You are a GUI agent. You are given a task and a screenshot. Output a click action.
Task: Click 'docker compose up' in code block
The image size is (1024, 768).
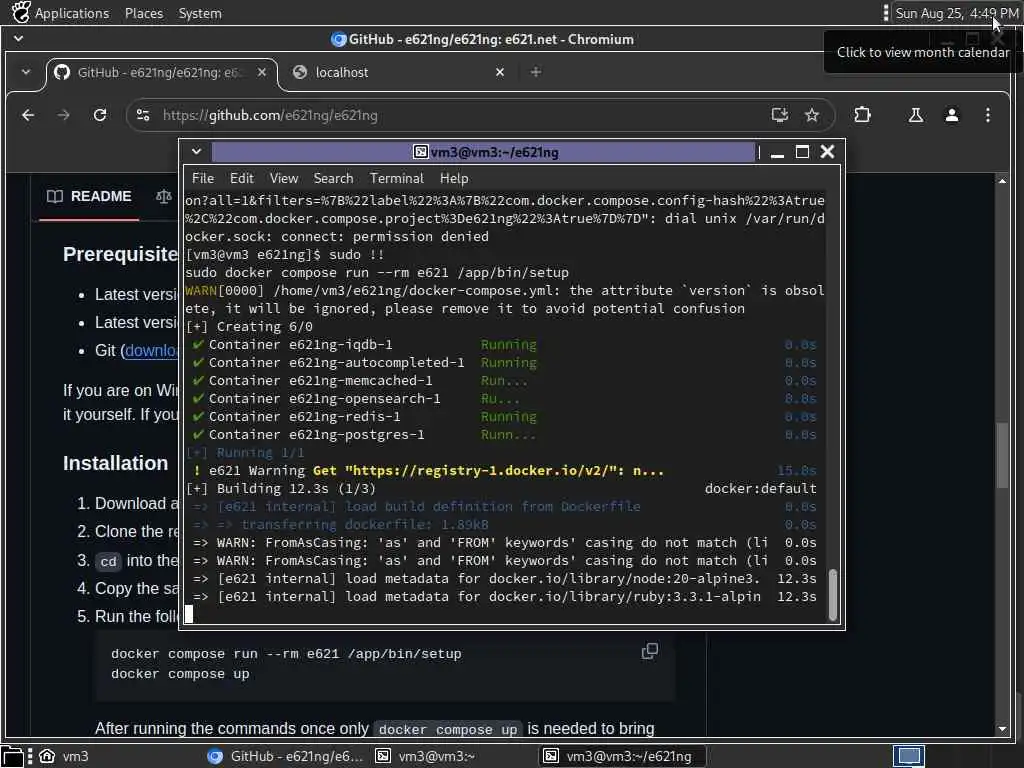coord(180,674)
